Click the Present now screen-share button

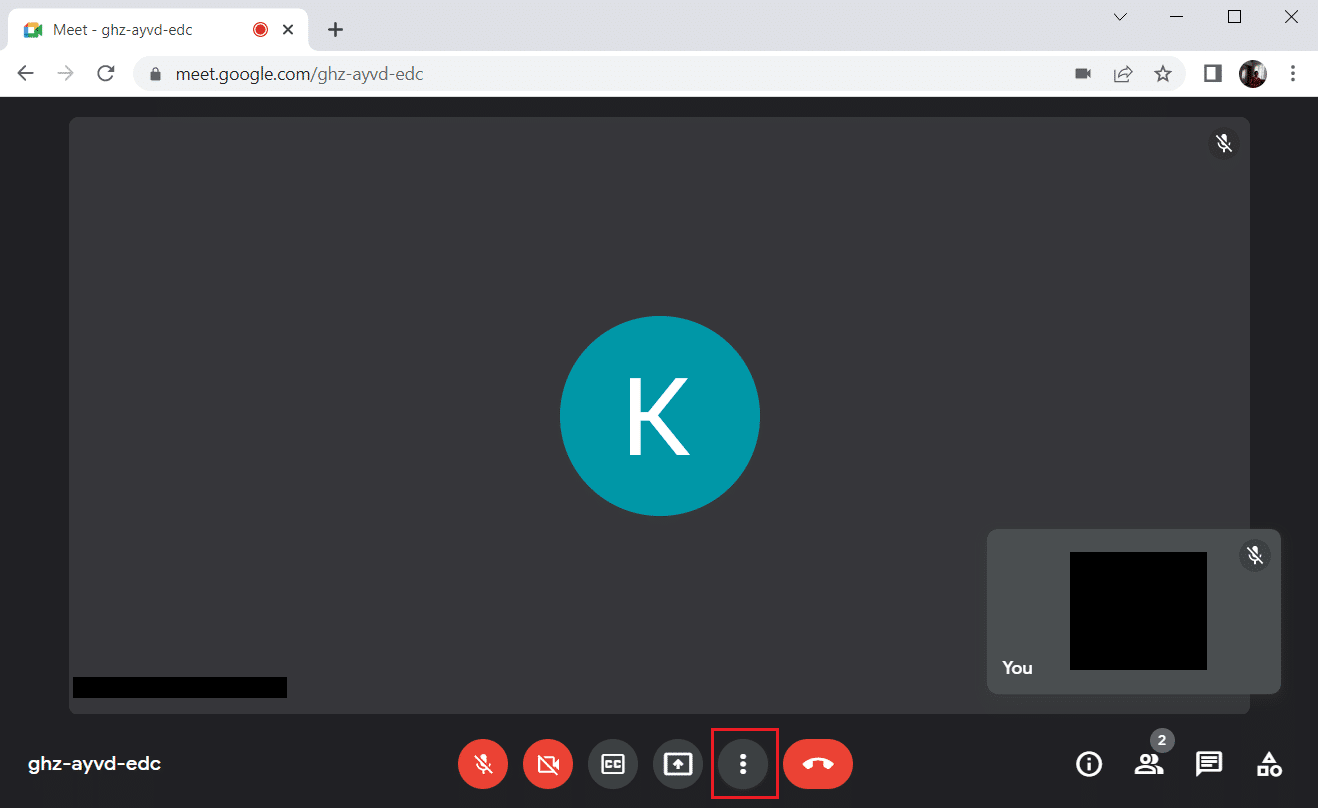pyautogui.click(x=678, y=765)
